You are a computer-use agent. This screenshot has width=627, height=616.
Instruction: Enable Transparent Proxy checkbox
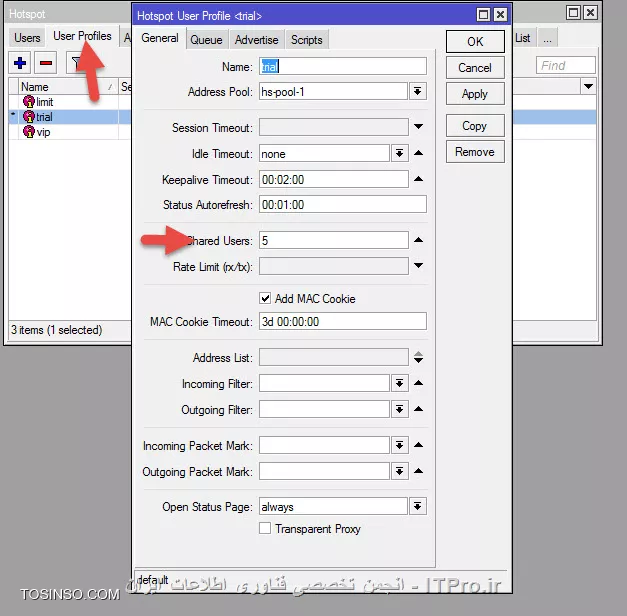[x=265, y=528]
